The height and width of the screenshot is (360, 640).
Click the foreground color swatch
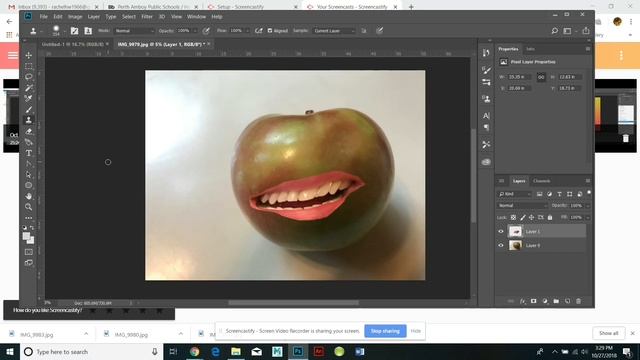point(27,236)
